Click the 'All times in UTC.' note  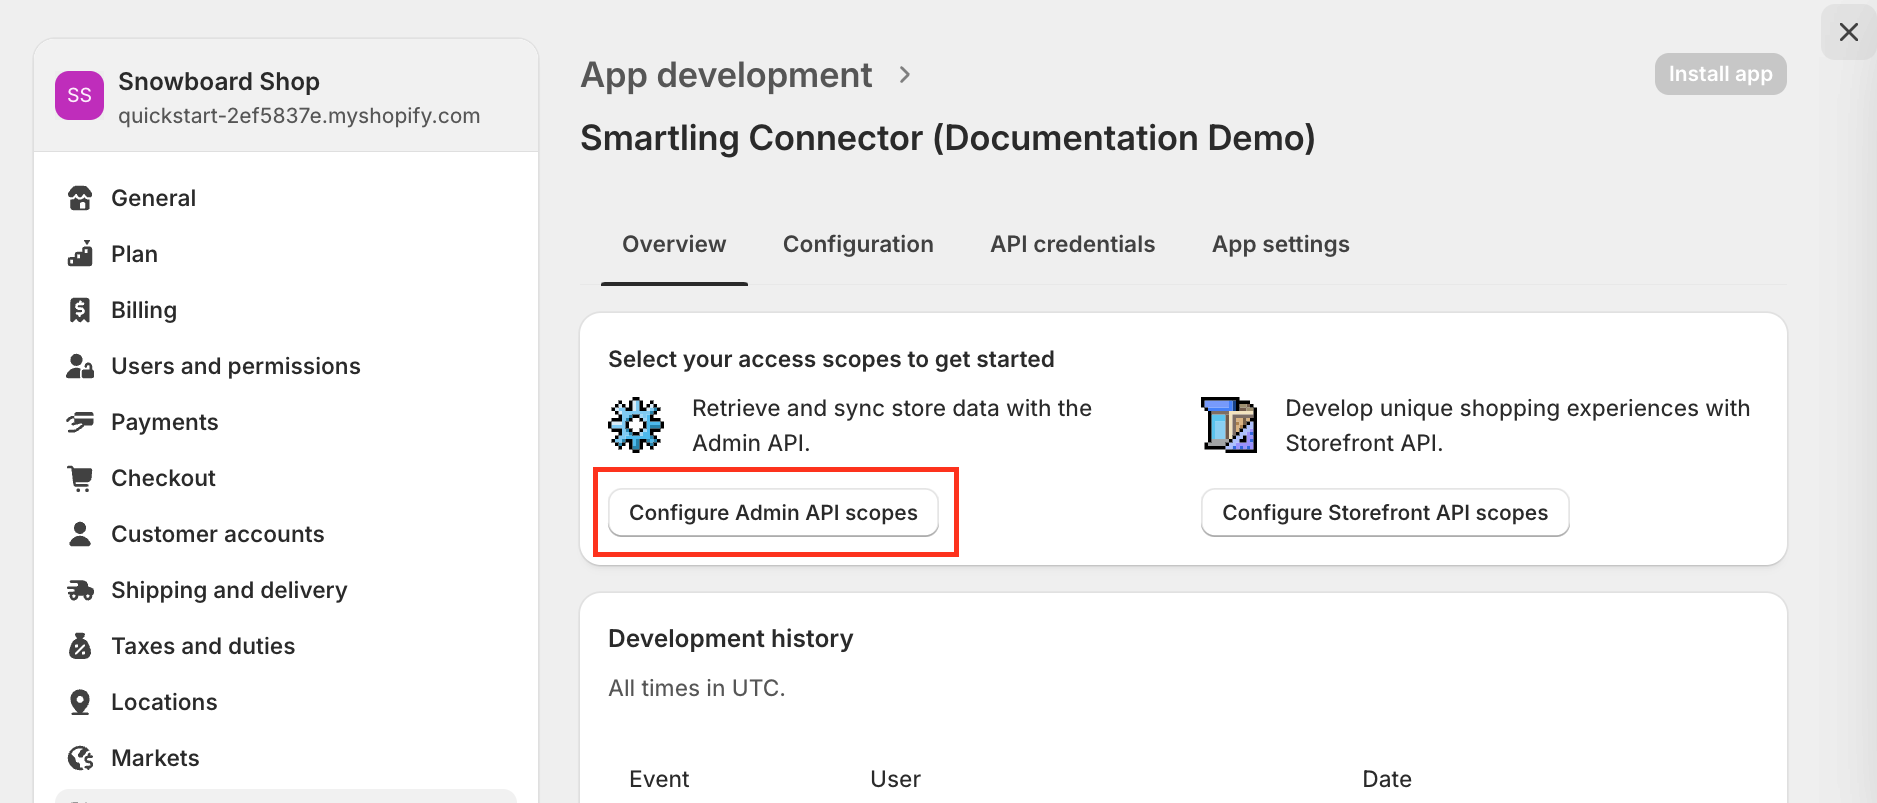(697, 688)
